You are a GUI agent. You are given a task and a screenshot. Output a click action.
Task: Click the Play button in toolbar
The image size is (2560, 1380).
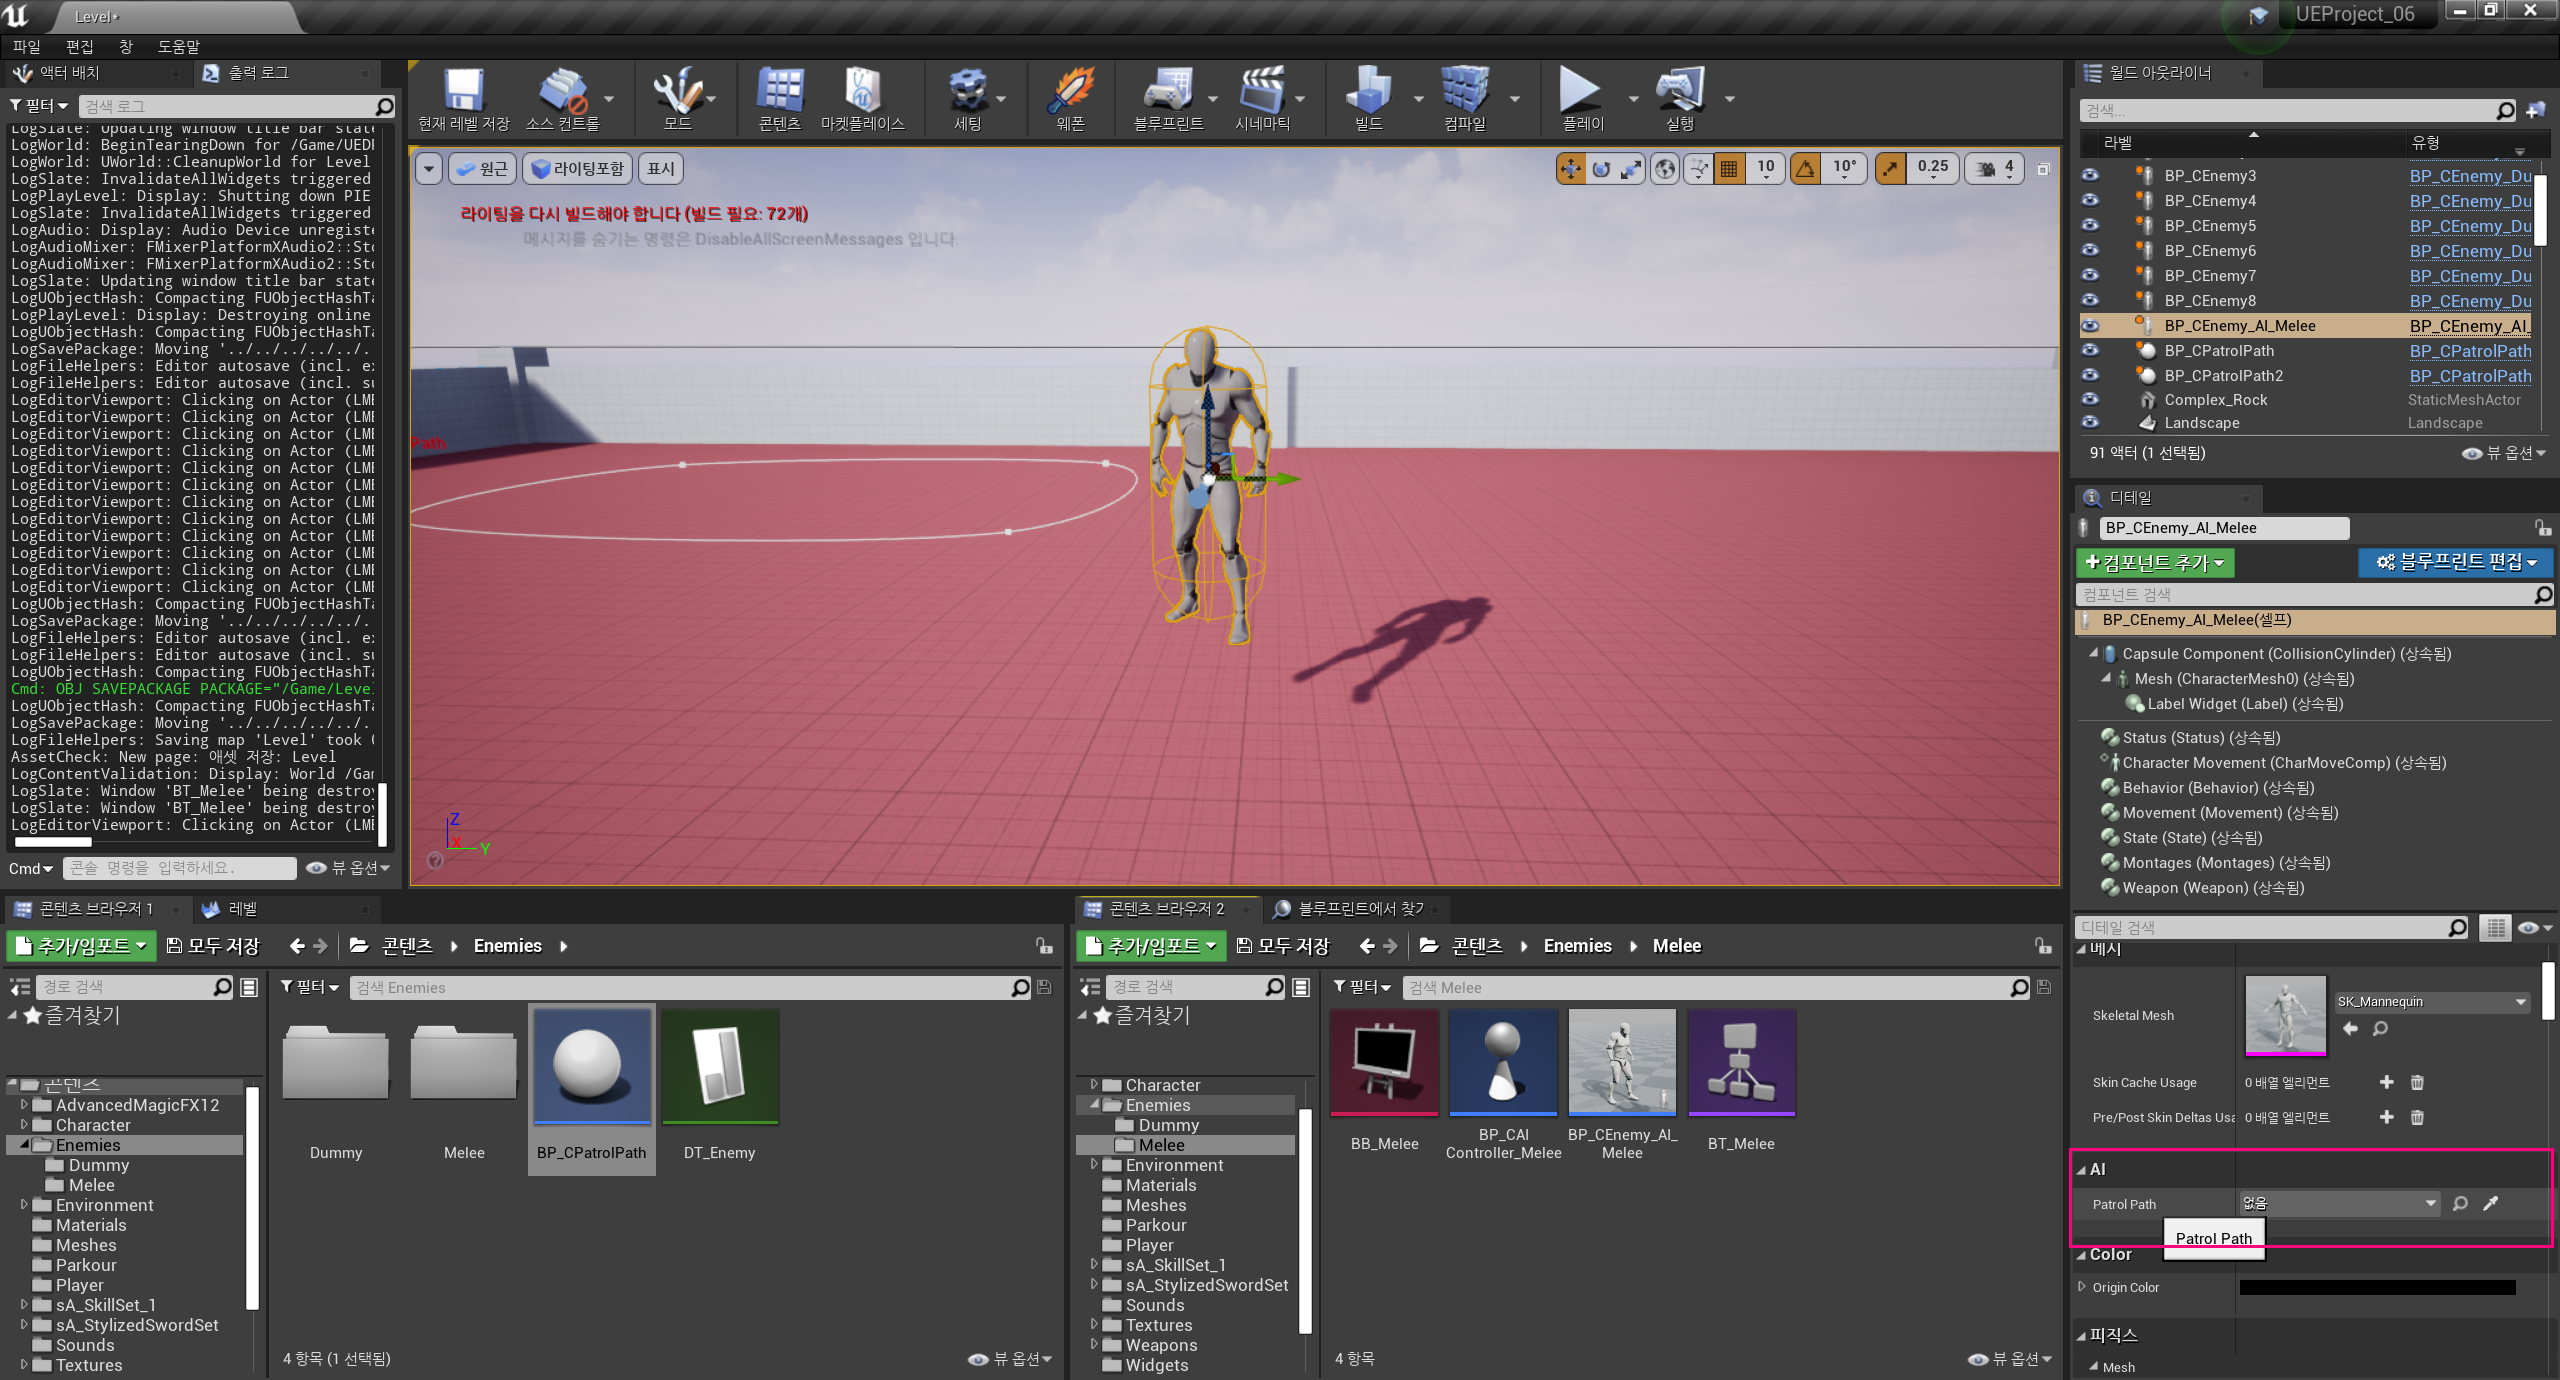point(1580,92)
